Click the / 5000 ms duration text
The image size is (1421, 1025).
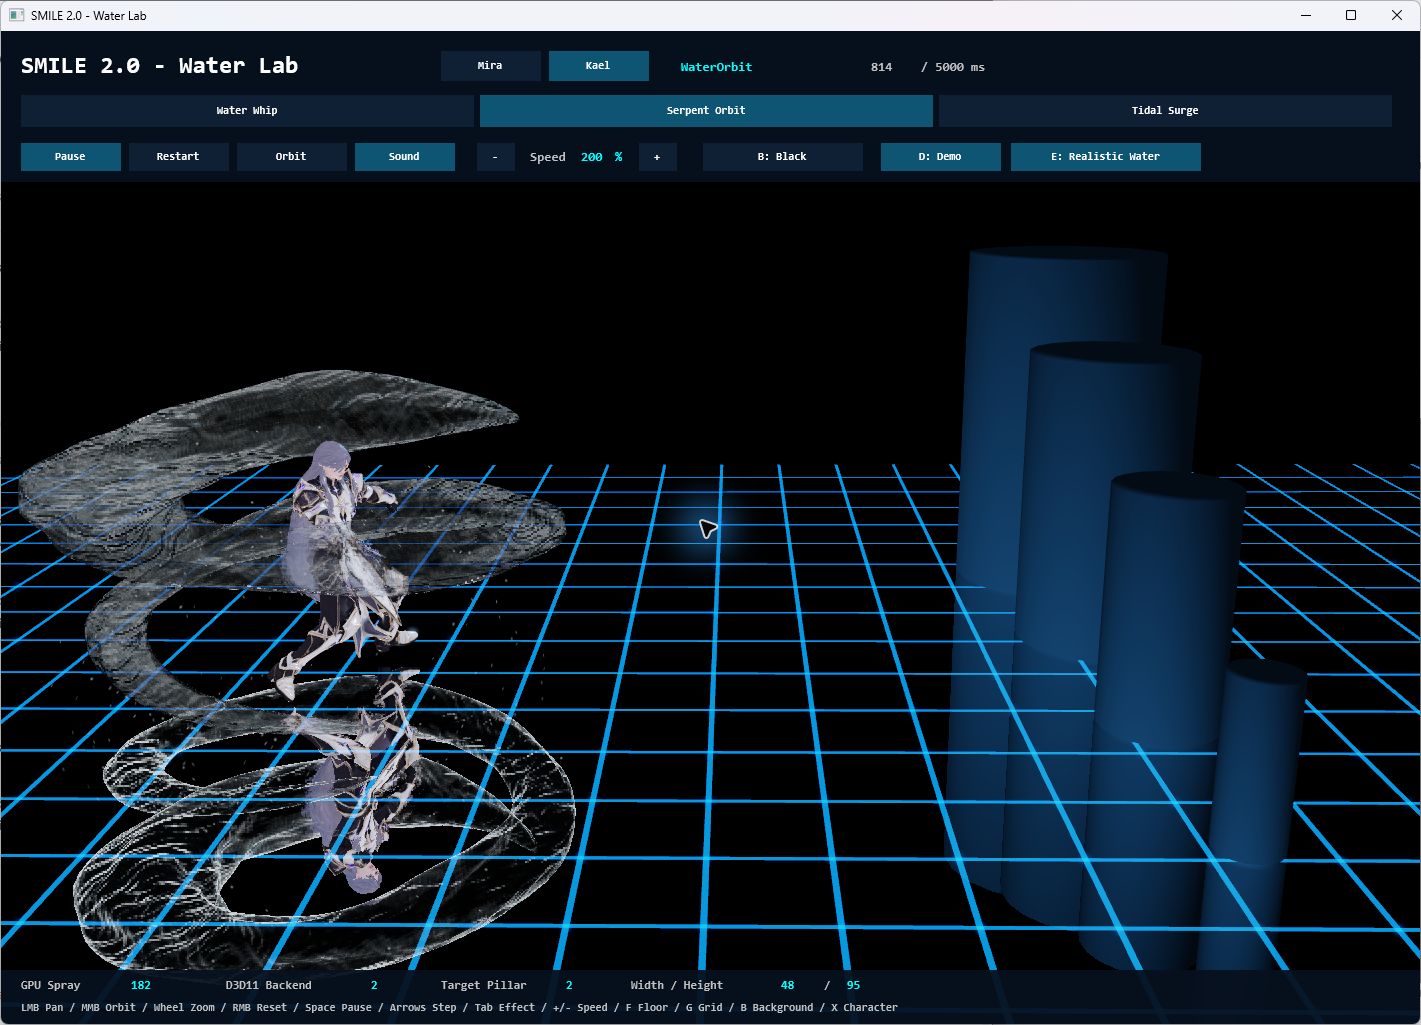[953, 67]
